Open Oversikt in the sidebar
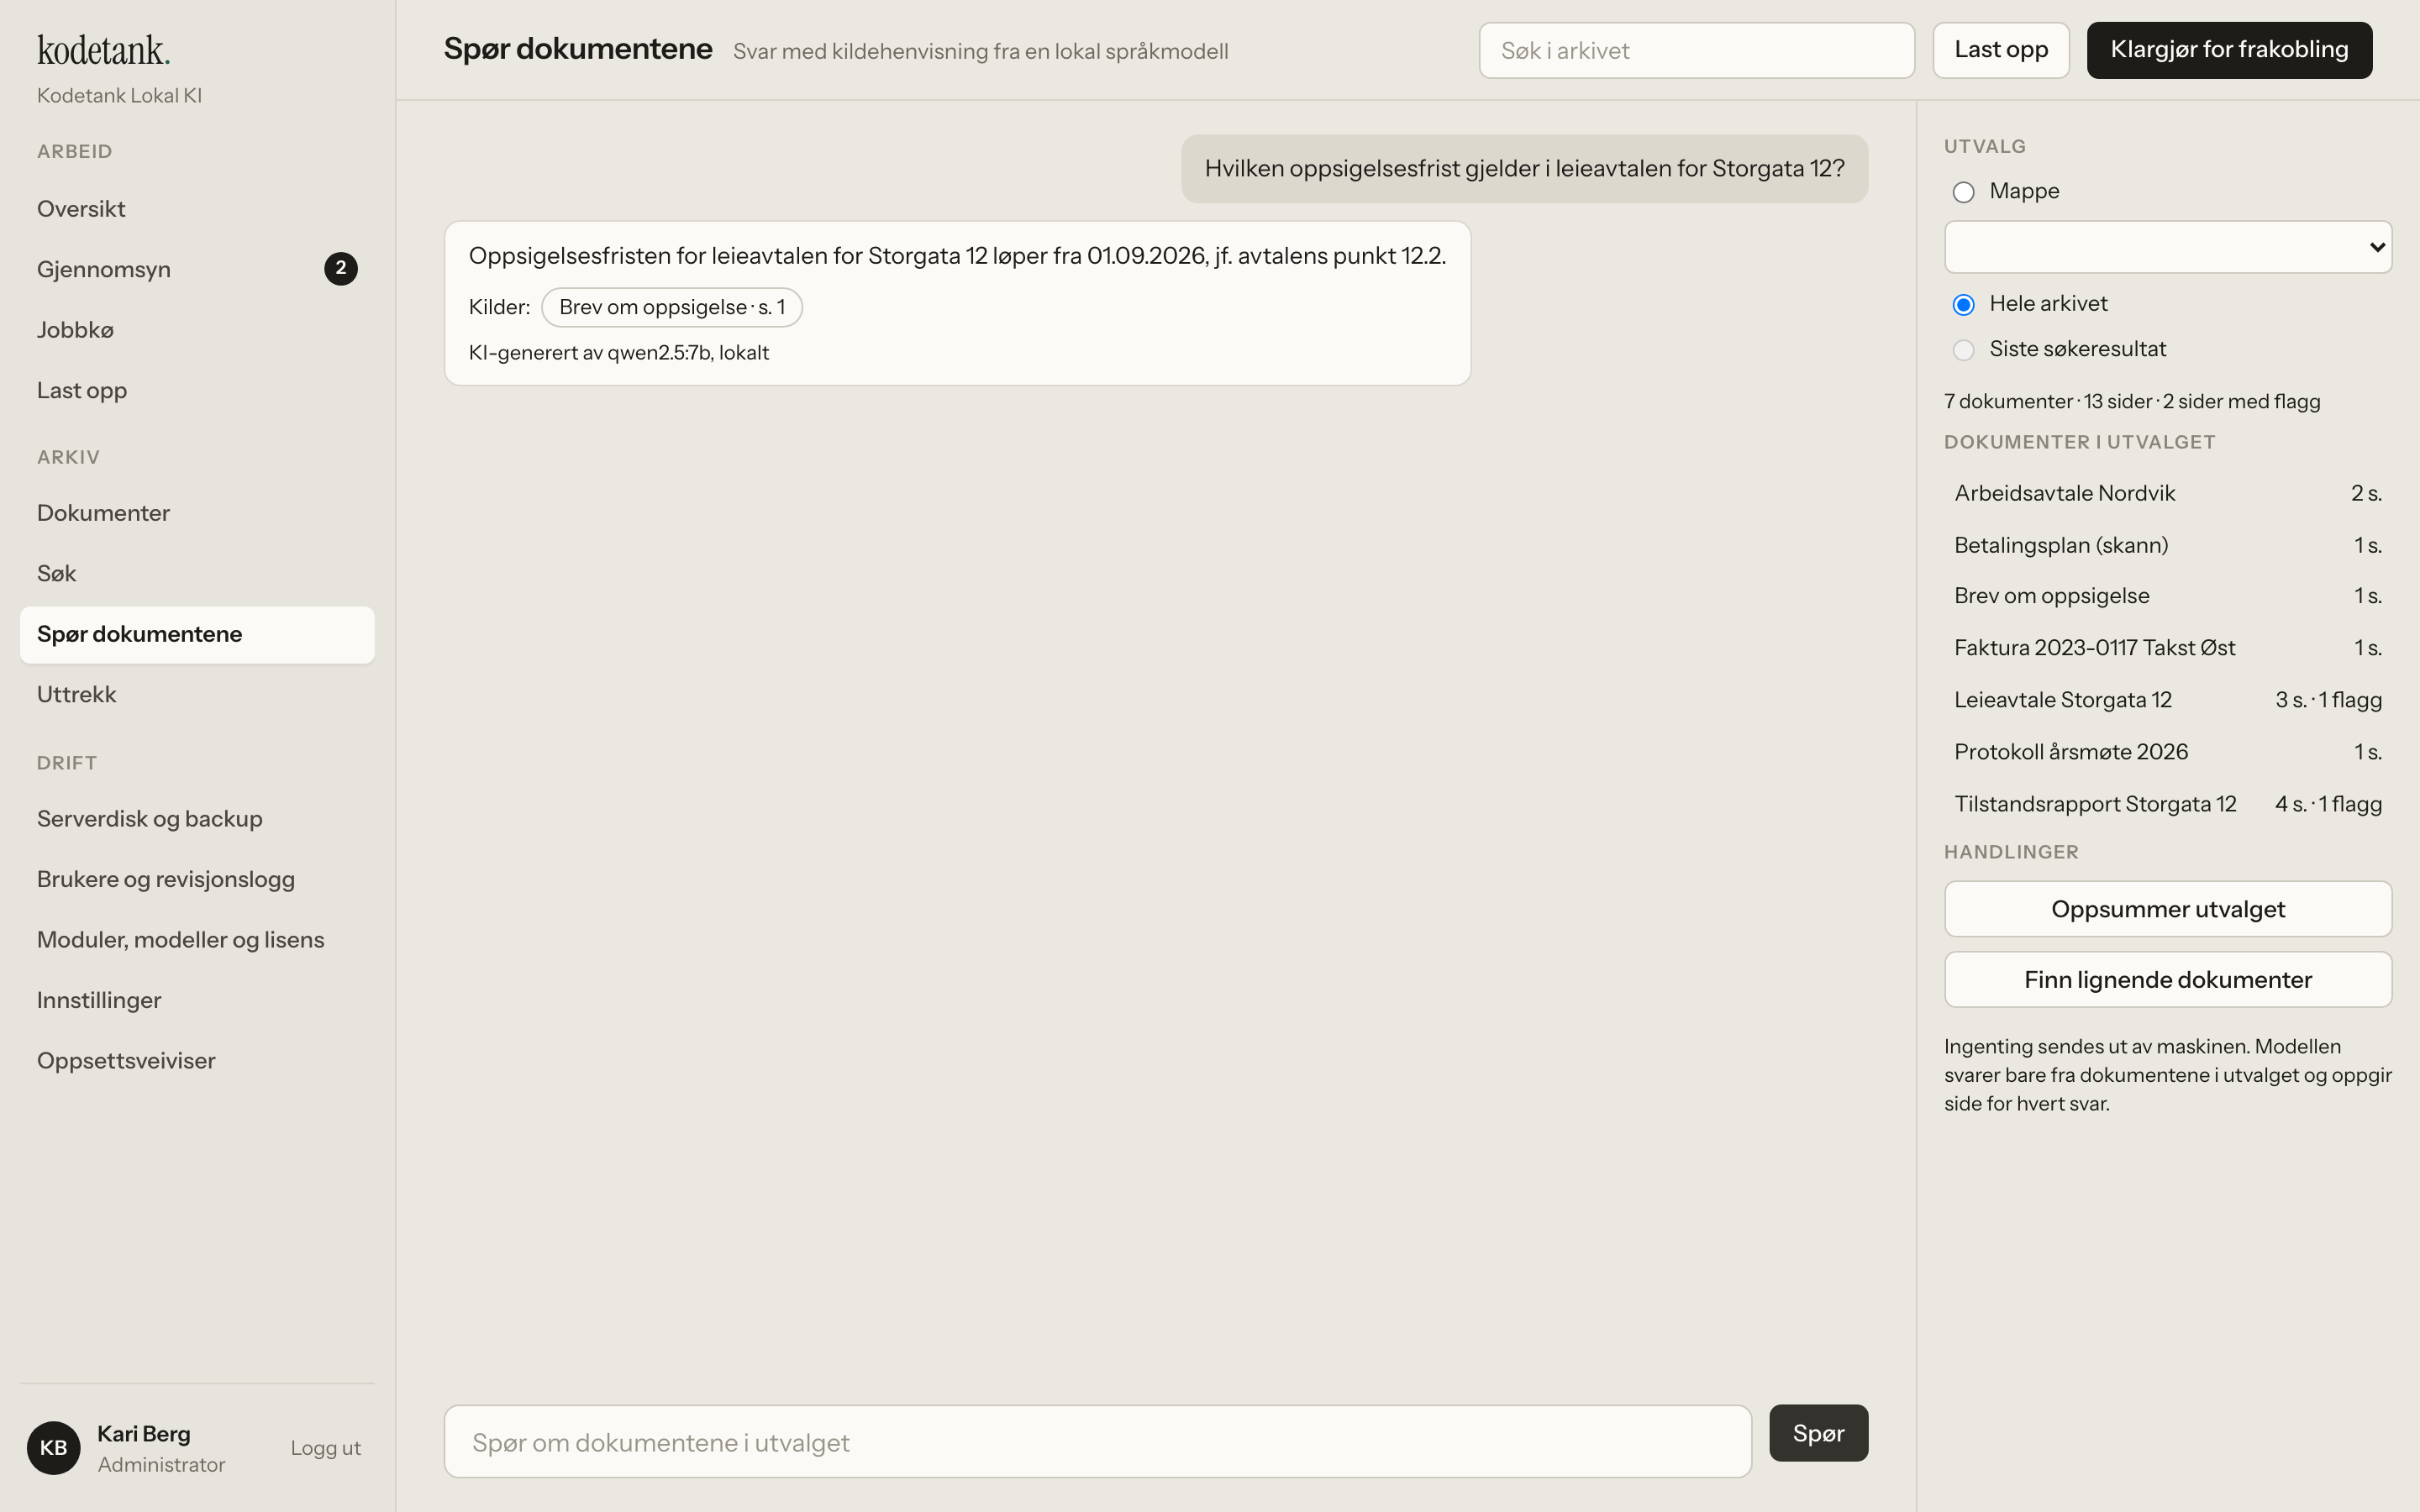 [197, 209]
